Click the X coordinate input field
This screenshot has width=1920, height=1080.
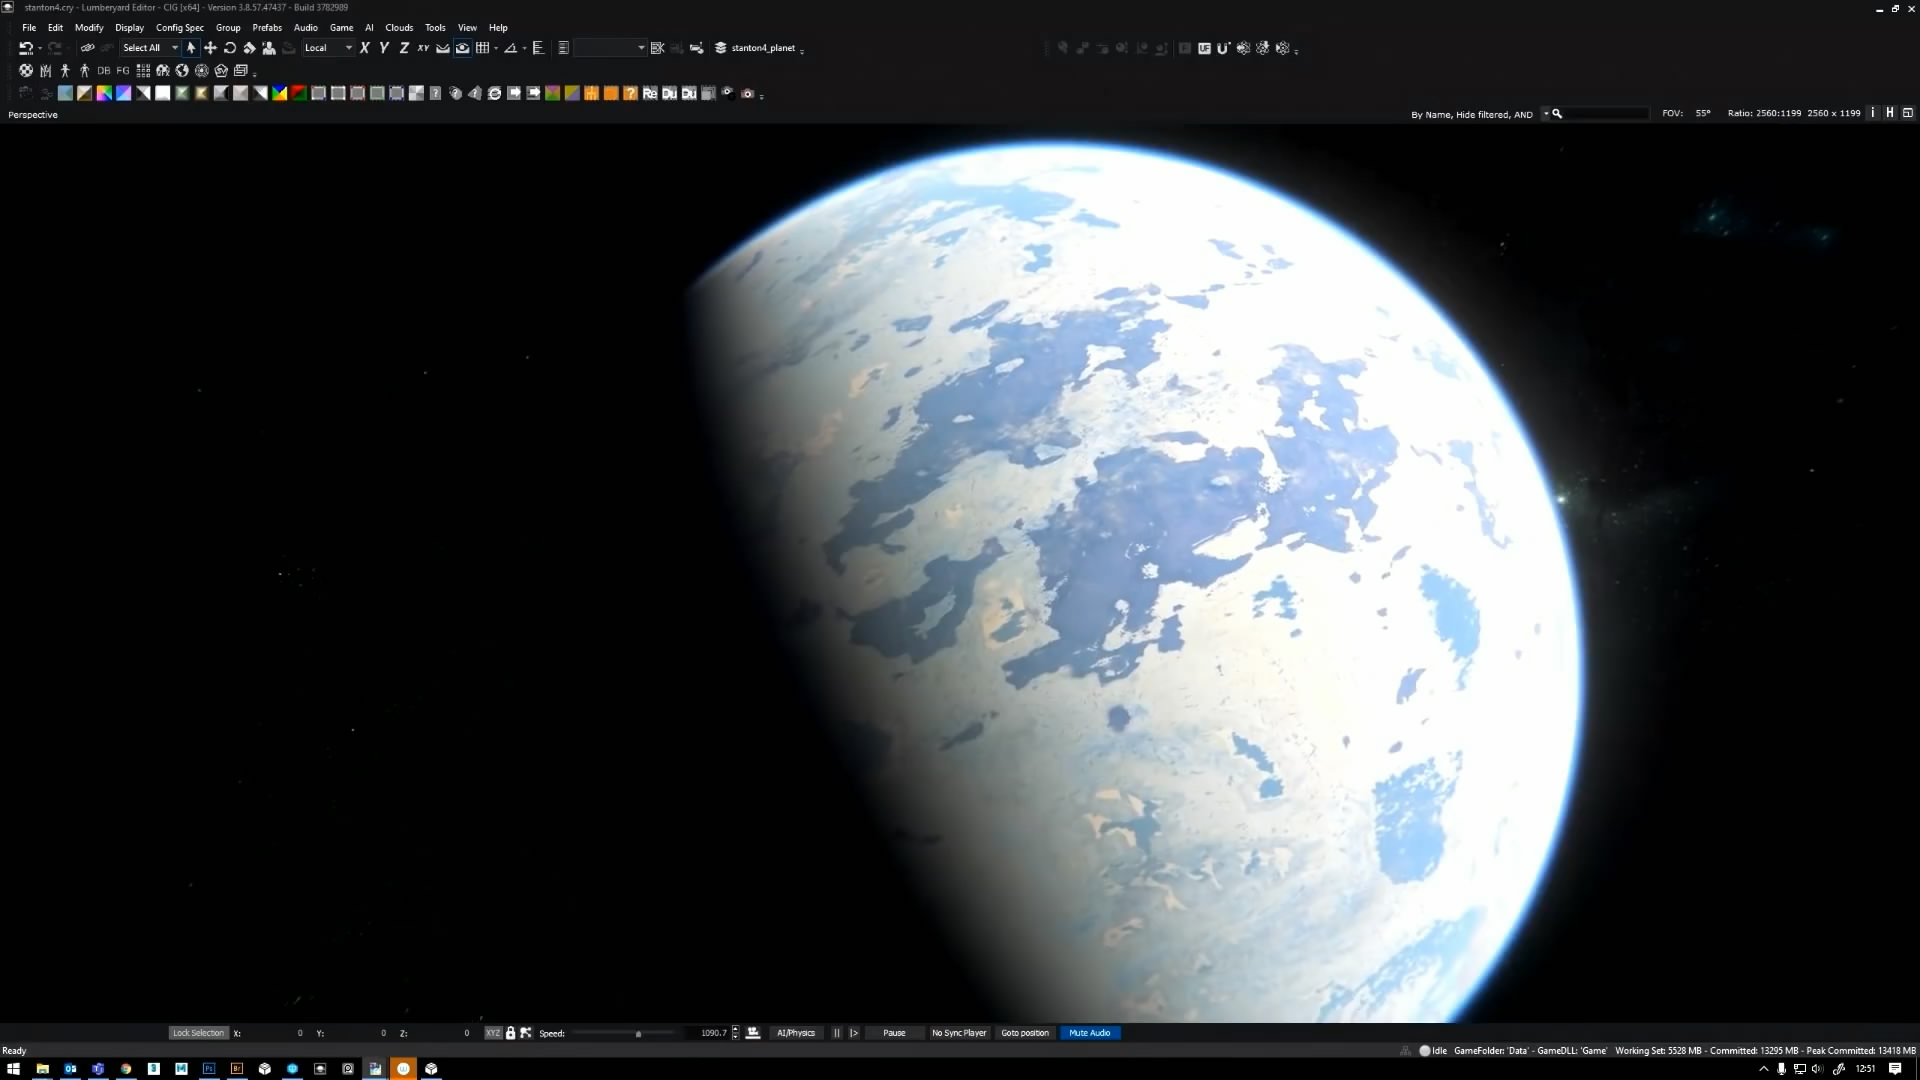(274, 1033)
